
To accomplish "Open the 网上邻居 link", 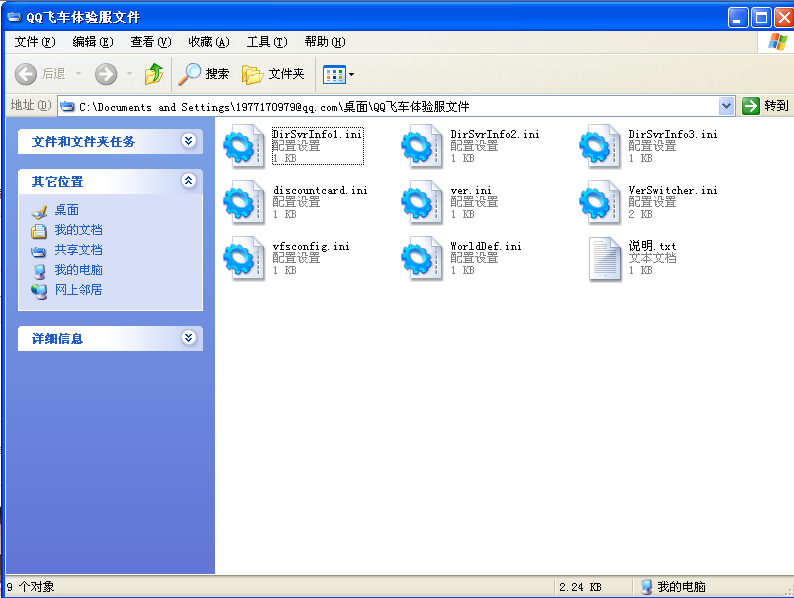I will pyautogui.click(x=78, y=290).
